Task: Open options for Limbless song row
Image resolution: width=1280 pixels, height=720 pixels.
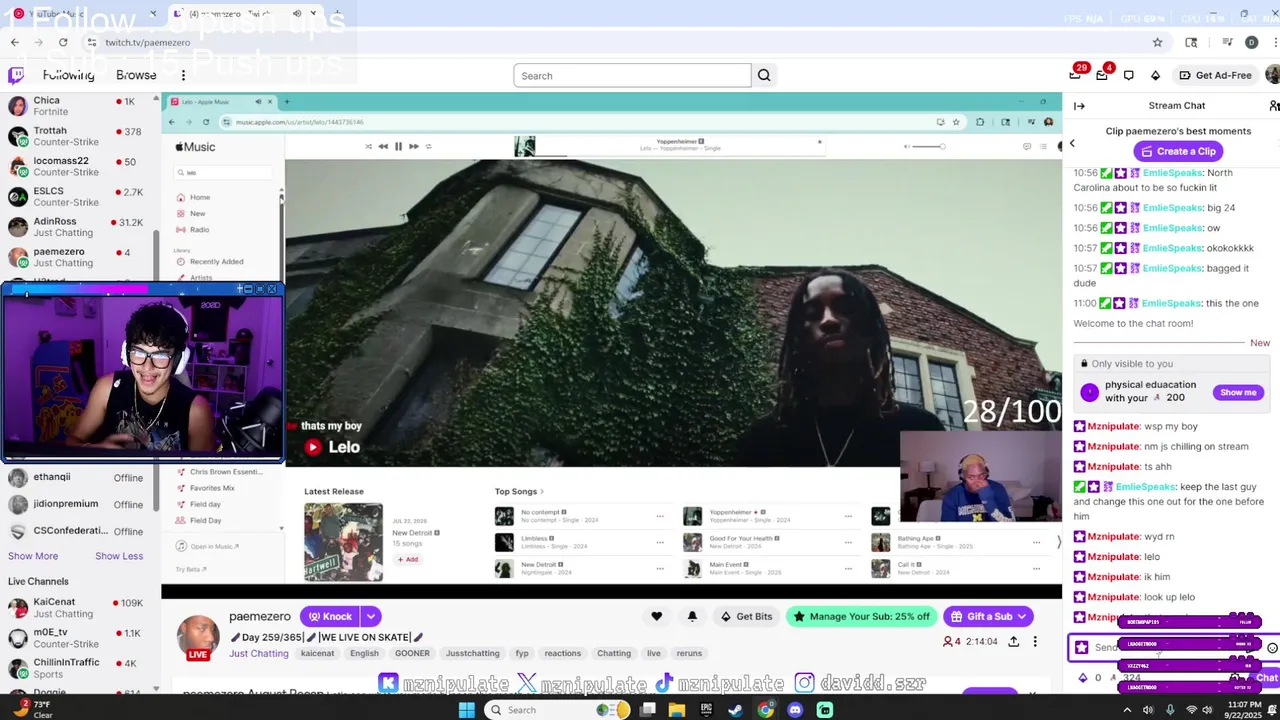Action: coord(660,542)
